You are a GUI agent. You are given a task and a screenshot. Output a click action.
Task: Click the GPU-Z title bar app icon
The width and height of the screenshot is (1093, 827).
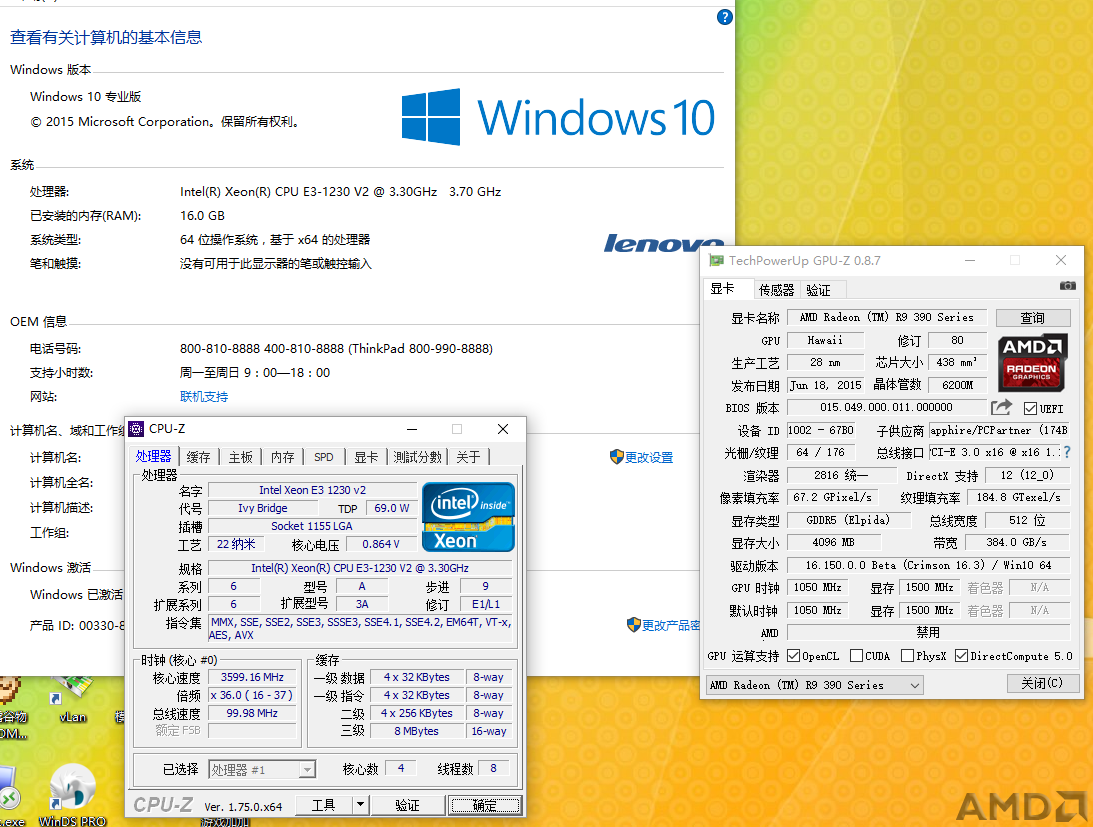click(x=716, y=260)
